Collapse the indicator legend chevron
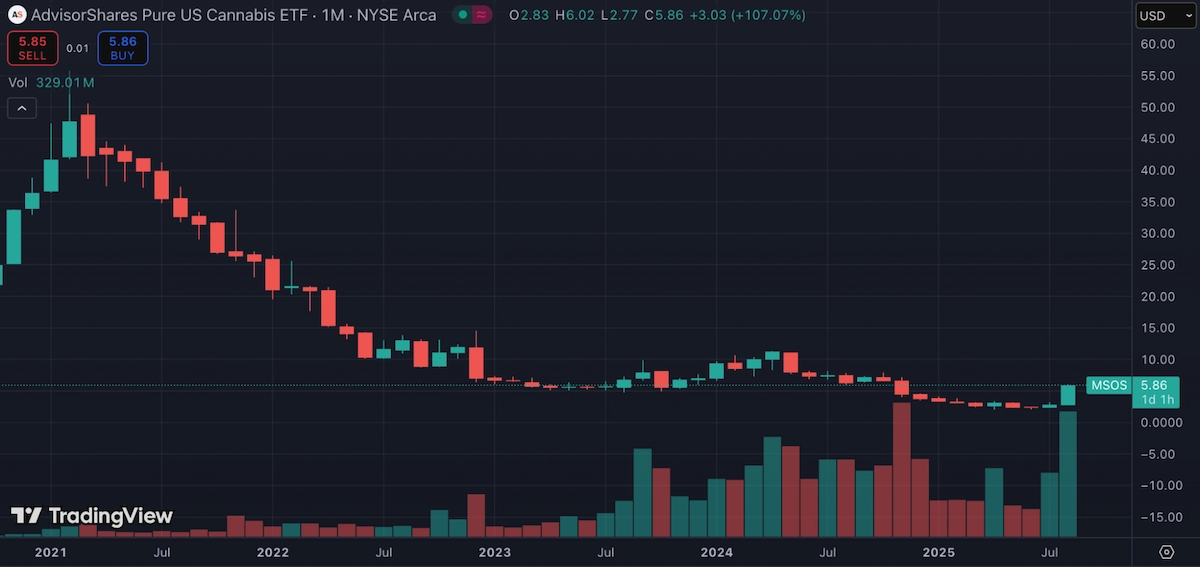Viewport: 1200px width, 567px height. [x=22, y=108]
